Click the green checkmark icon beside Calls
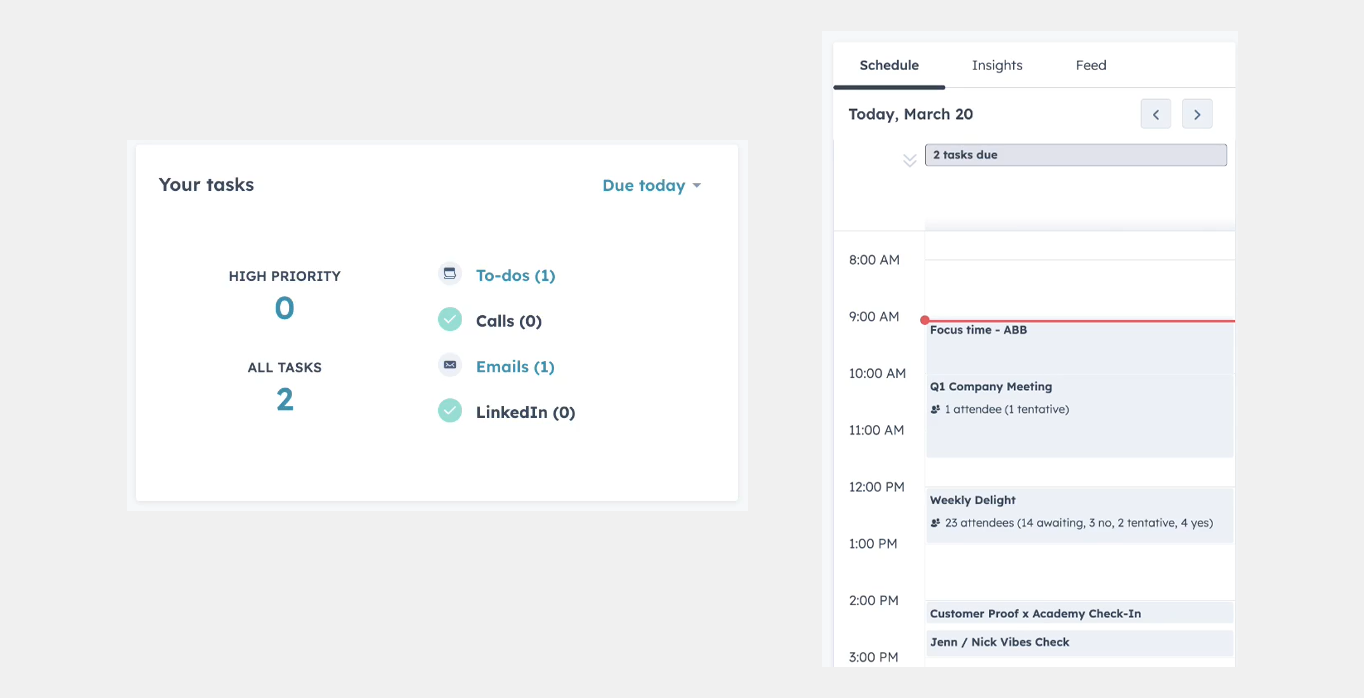1364x698 pixels. [449, 319]
